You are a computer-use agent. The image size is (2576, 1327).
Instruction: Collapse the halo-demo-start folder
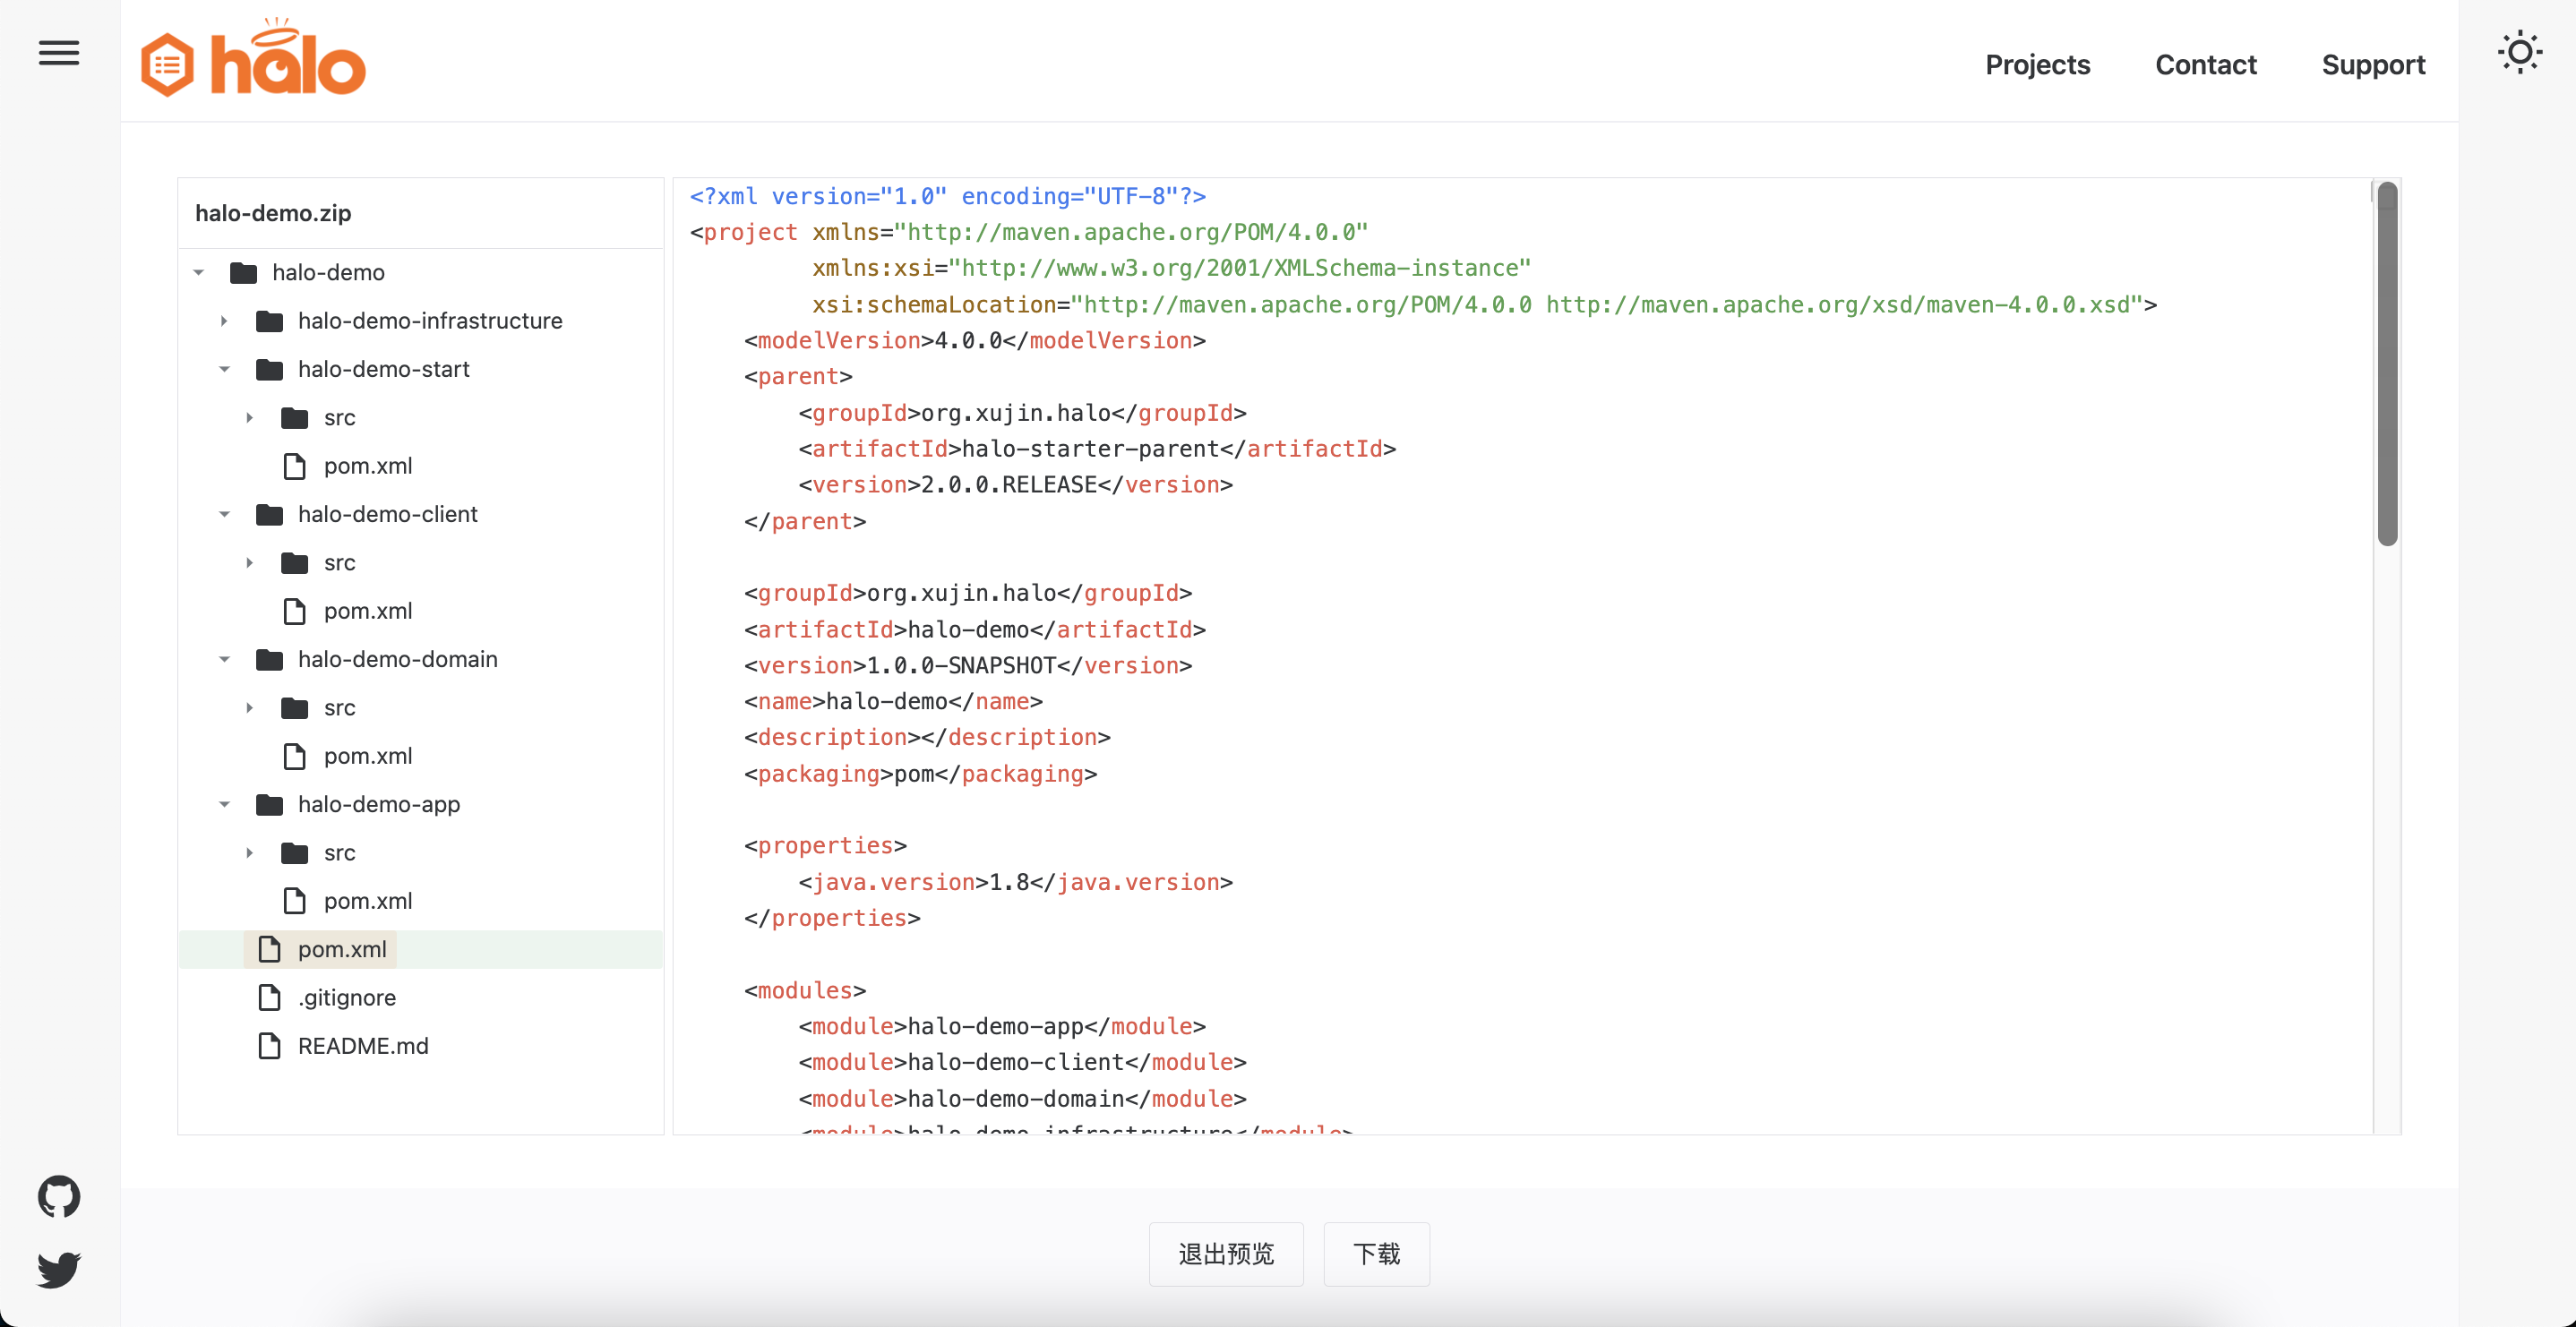(x=224, y=369)
